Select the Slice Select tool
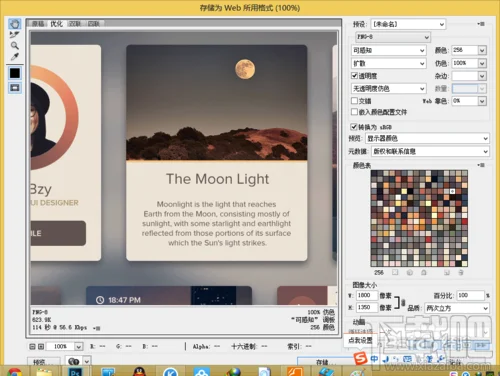 click(14, 34)
